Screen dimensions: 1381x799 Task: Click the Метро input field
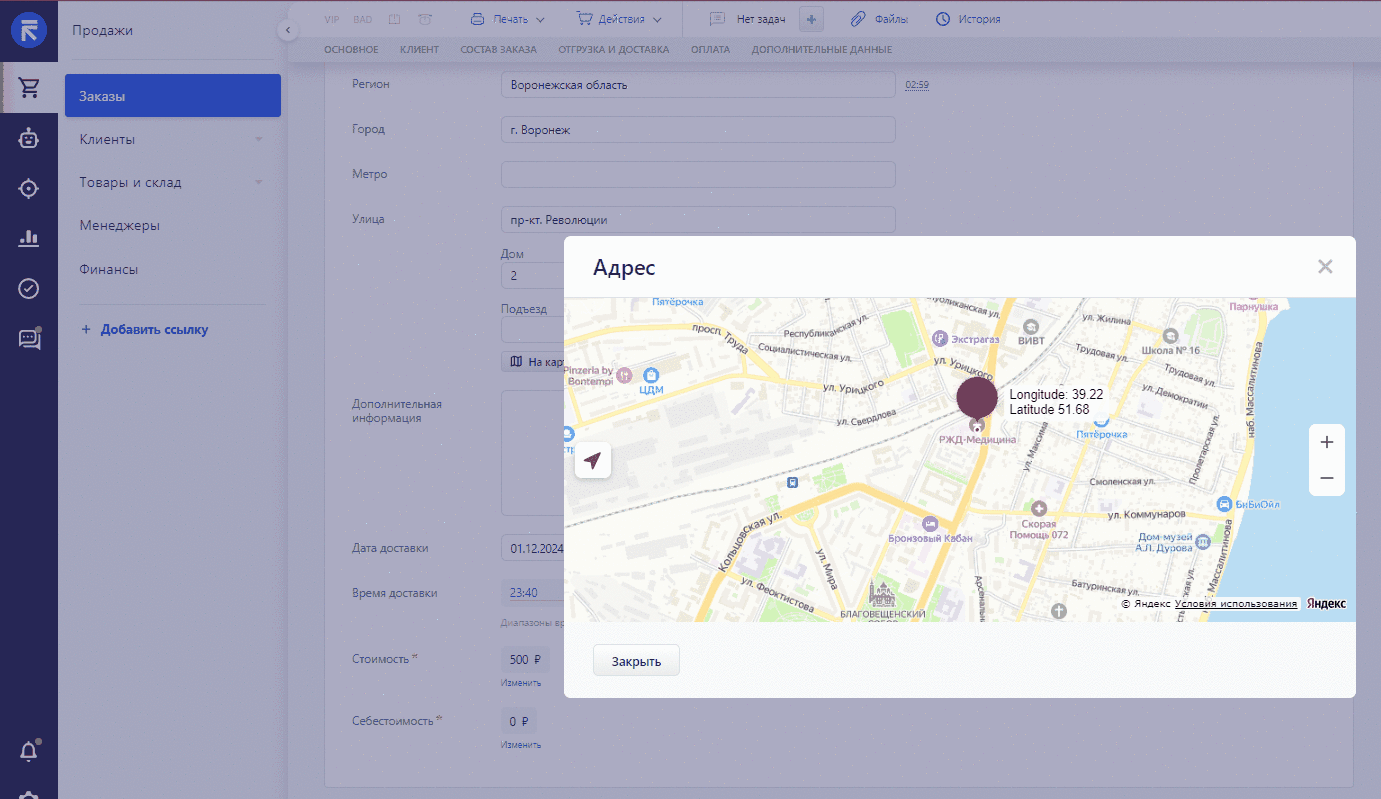[x=698, y=174]
